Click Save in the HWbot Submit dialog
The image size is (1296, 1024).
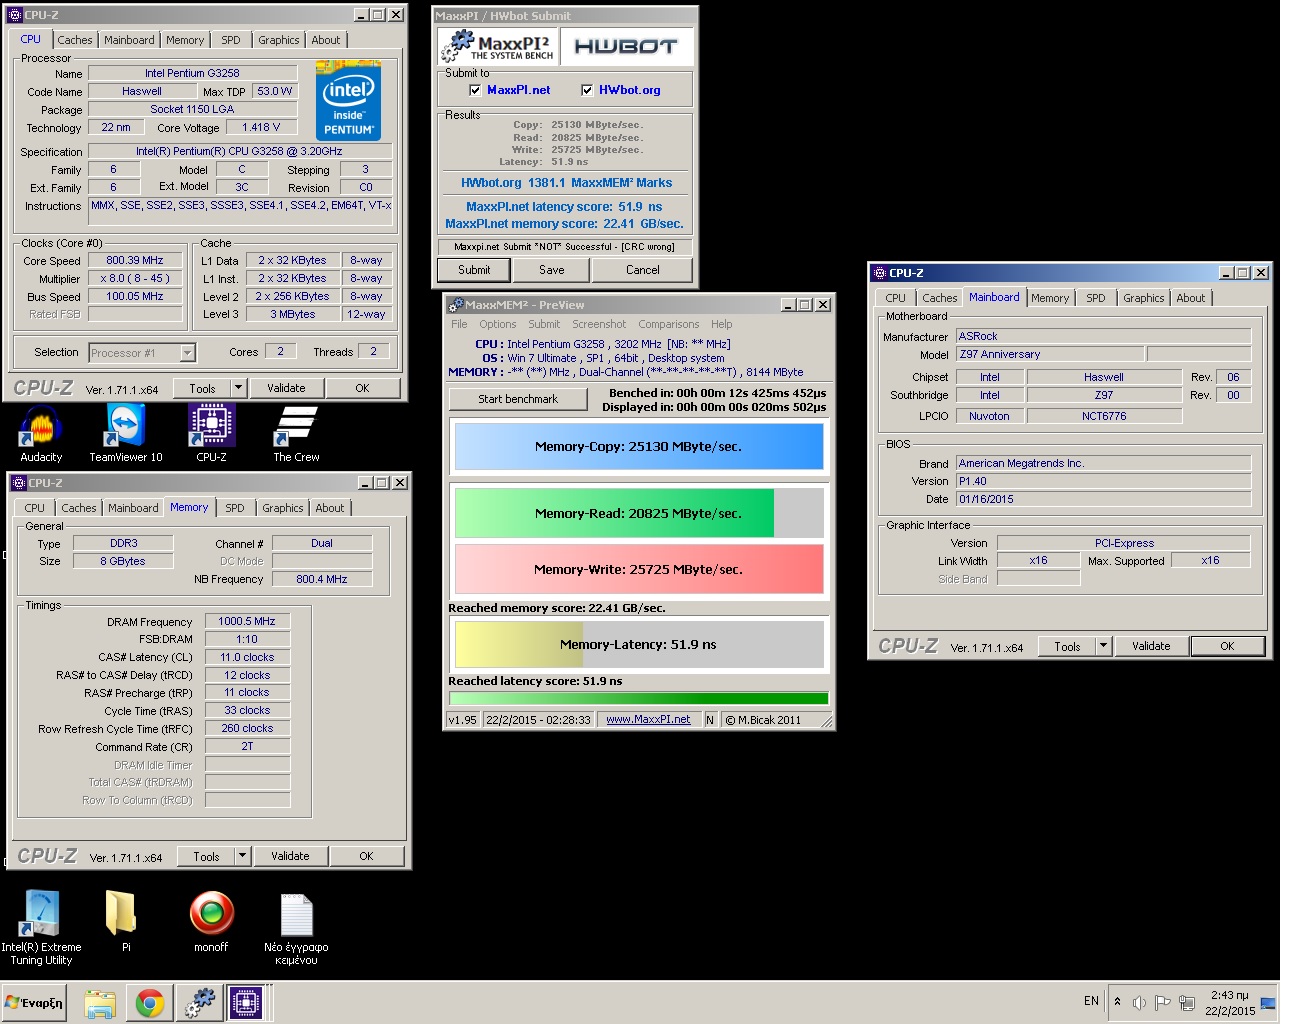552,270
